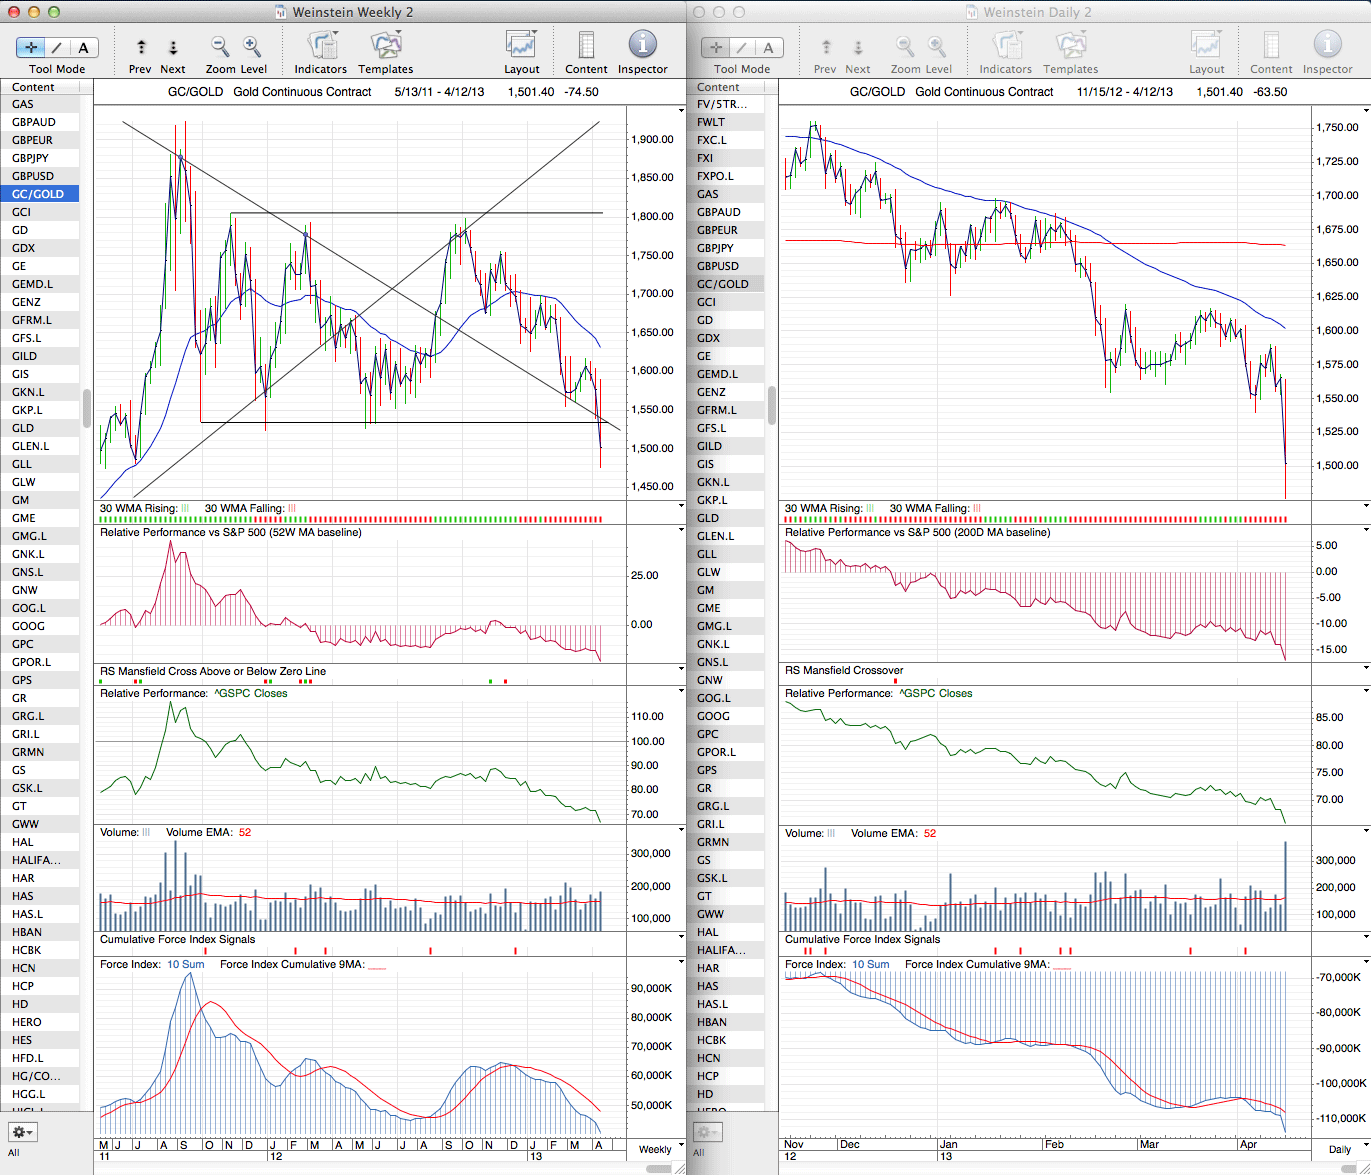Select GDX in the Weekly symbol list
Viewport: 1371px width, 1175px height.
[x=24, y=248]
